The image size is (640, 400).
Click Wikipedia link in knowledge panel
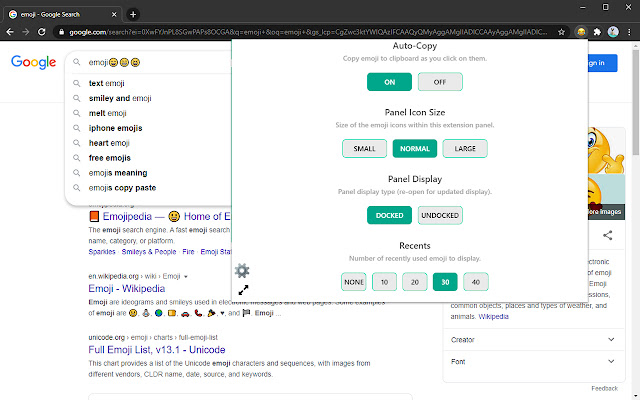pos(493,316)
